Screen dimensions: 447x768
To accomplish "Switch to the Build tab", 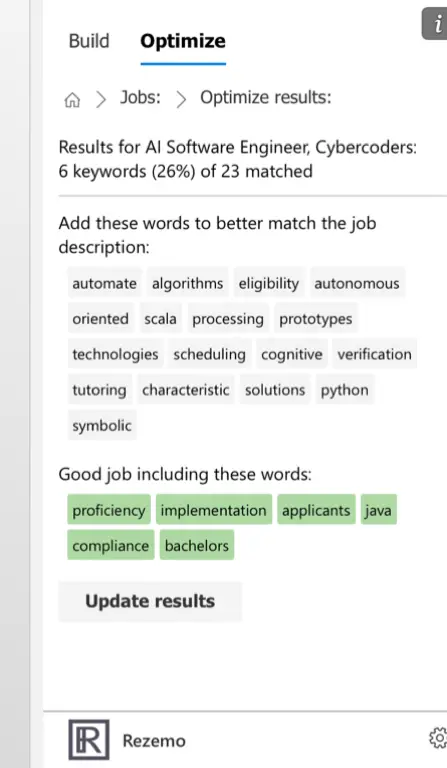I will pyautogui.click(x=89, y=41).
